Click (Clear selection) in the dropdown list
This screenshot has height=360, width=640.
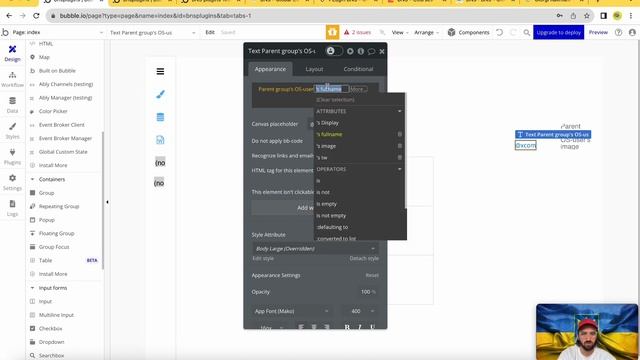[x=336, y=100]
